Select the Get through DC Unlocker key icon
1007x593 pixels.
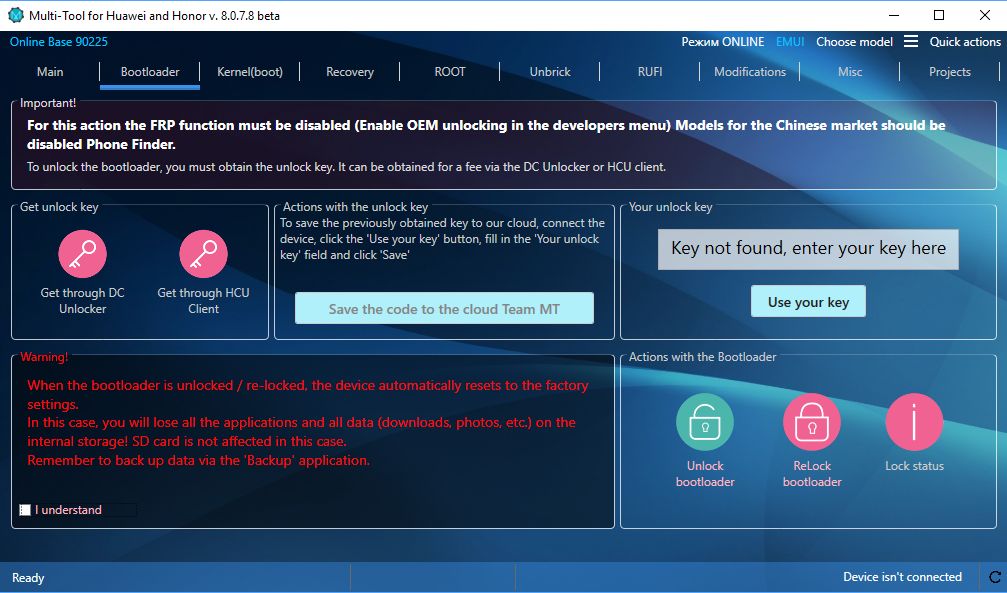82,253
